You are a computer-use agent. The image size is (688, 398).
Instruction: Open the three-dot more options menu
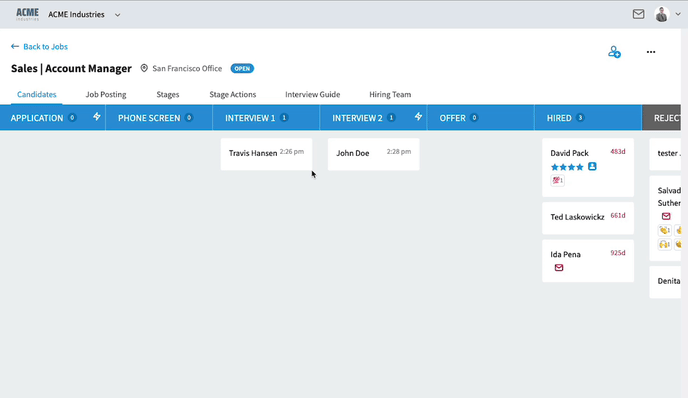coord(651,52)
